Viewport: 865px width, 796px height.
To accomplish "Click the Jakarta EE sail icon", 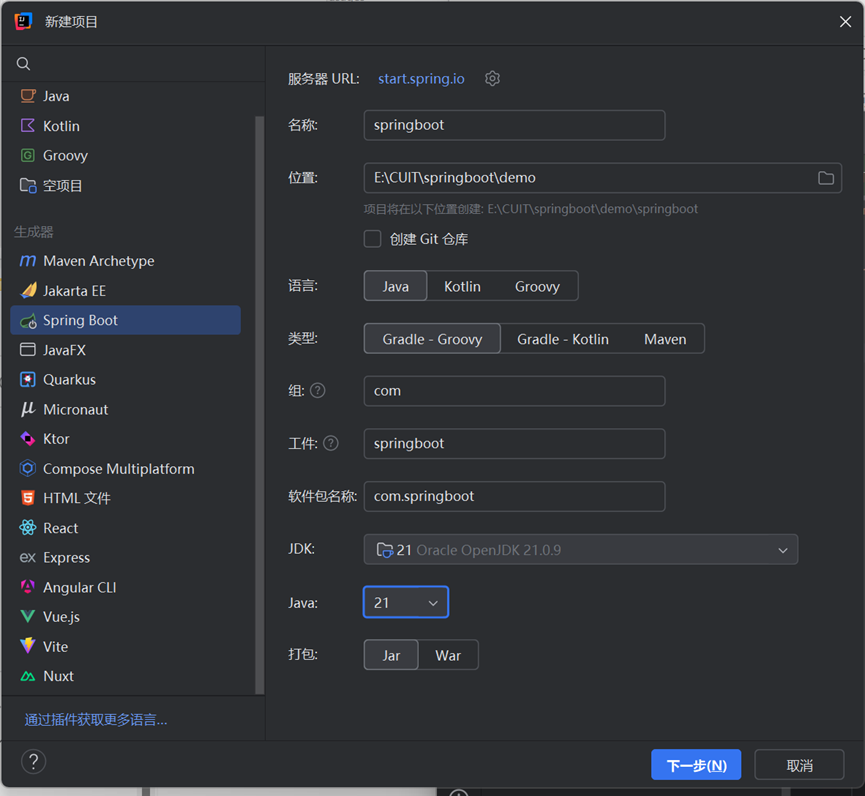I will (x=28, y=290).
